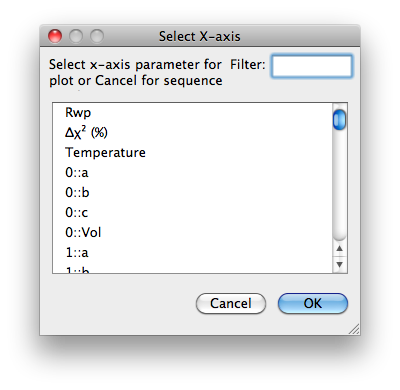Click the Select X-axis title bar

[200, 36]
